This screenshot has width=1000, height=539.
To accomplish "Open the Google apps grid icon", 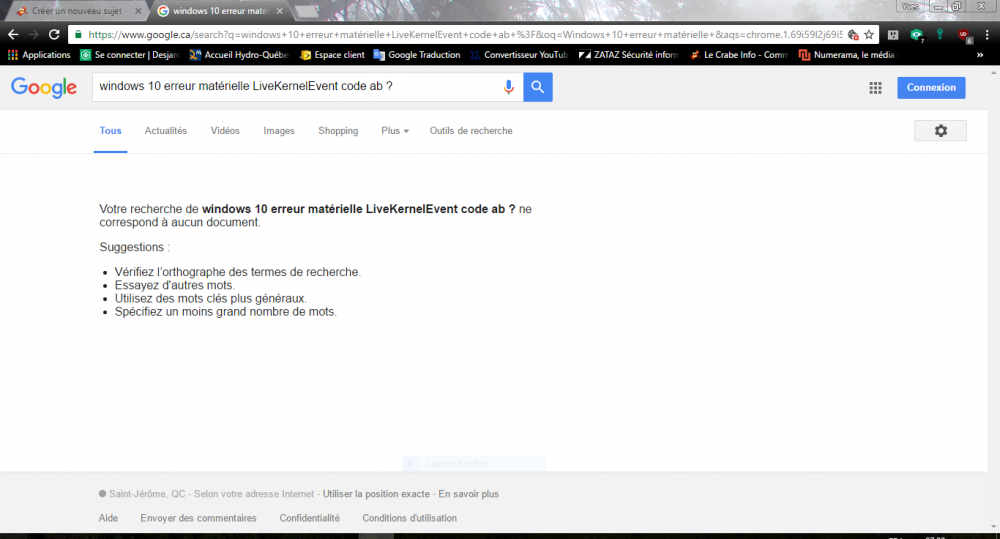I will pyautogui.click(x=875, y=88).
